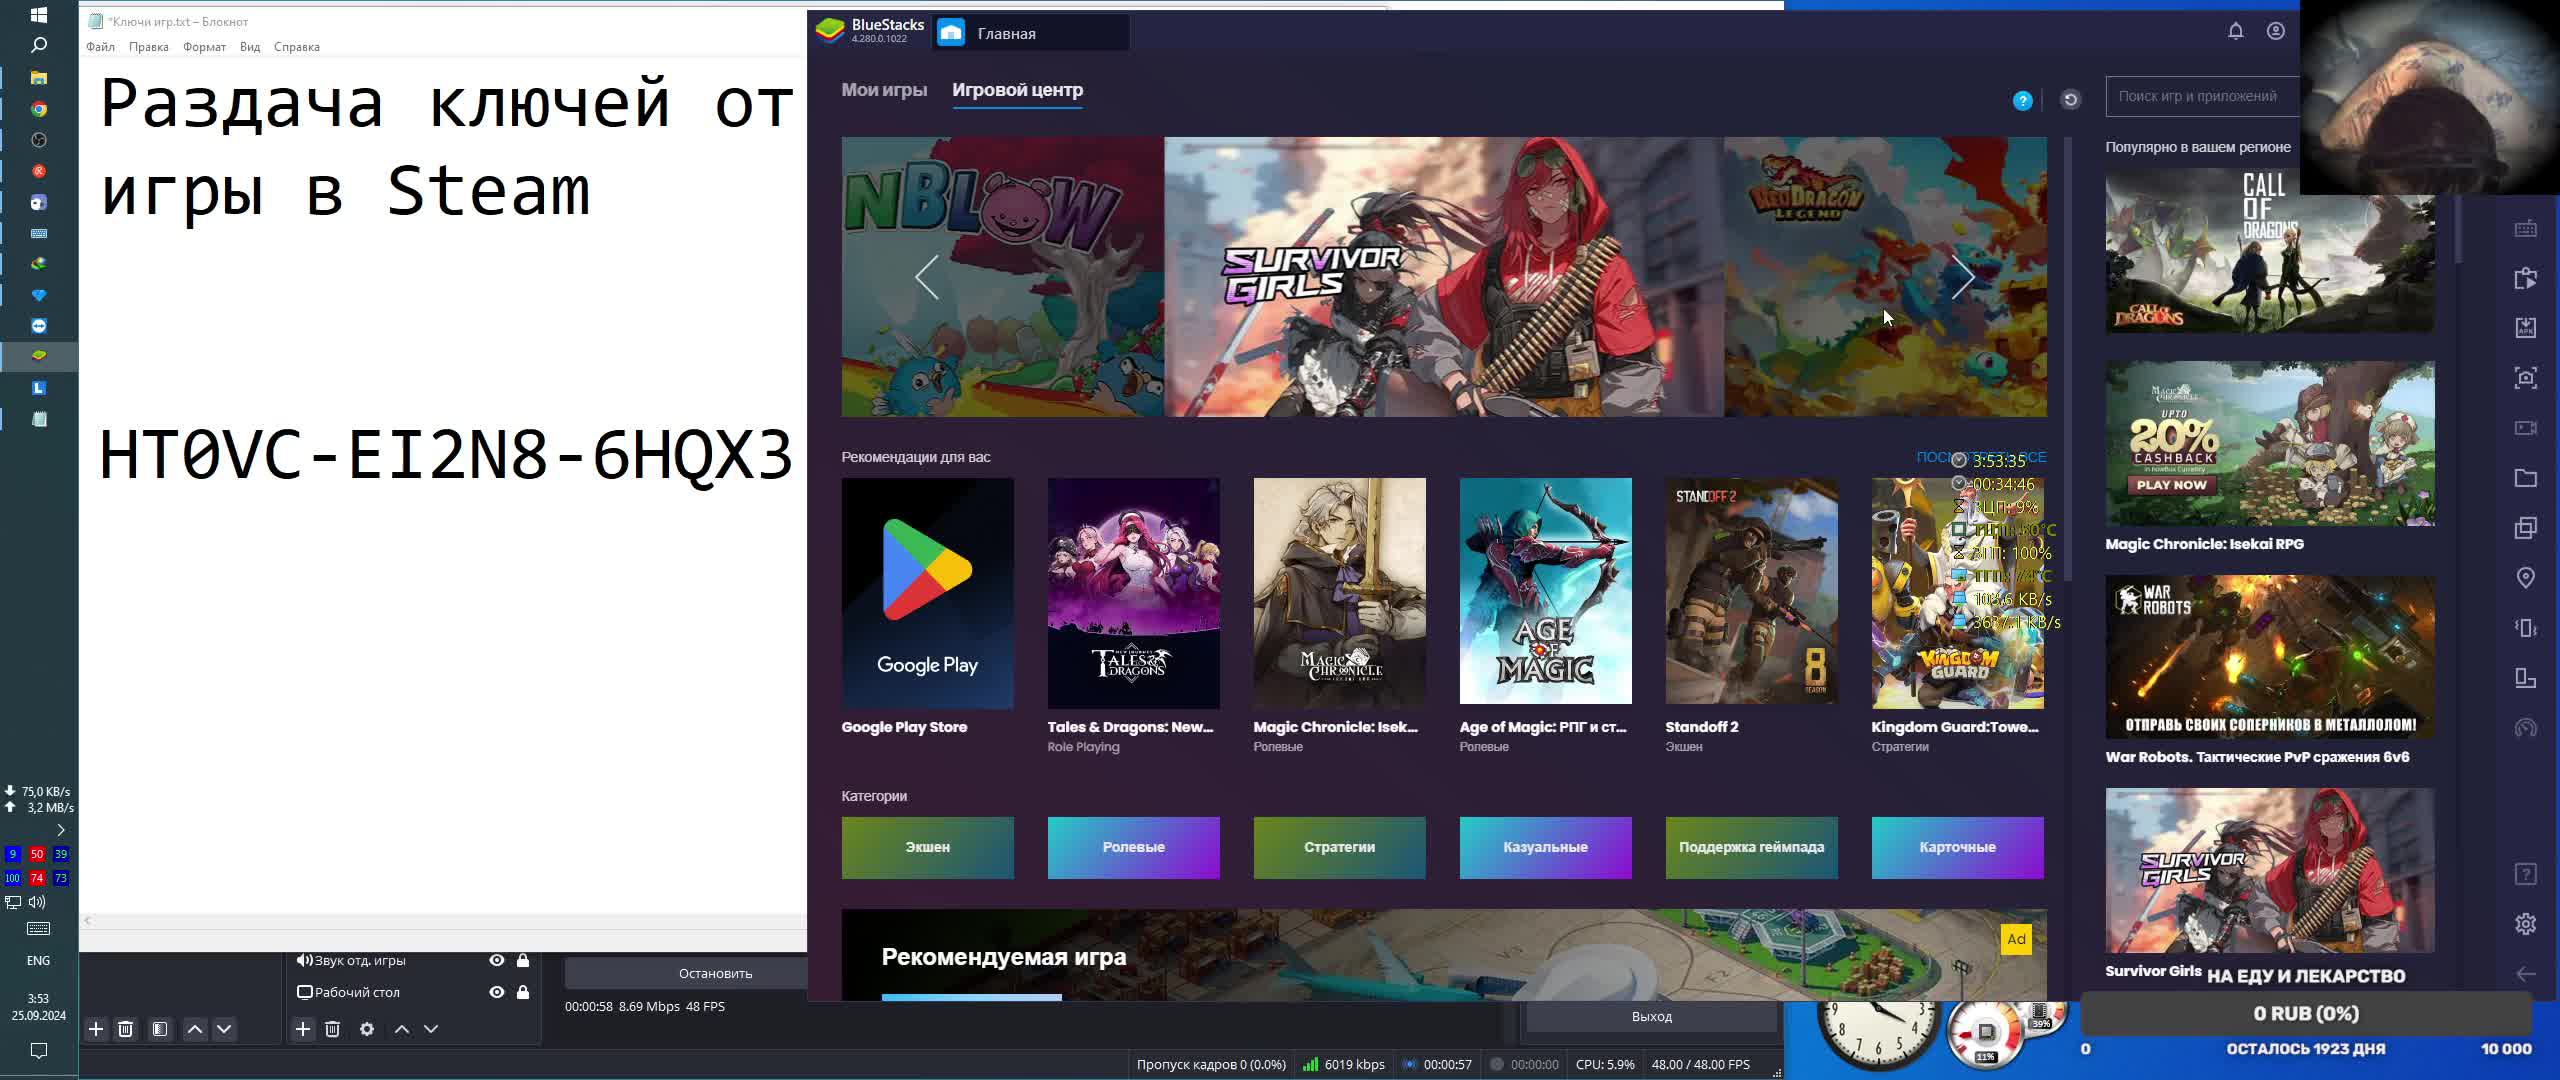Viewport: 2560px width, 1080px height.
Task: Toggle visibility of Звук отд. игры source
Action: pos(496,960)
